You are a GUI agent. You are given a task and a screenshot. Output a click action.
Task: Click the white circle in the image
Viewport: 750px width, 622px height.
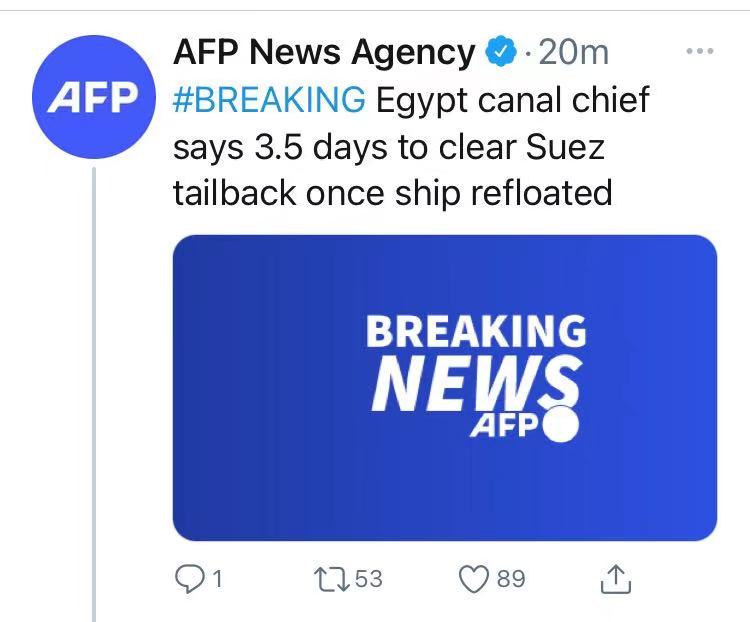(559, 424)
